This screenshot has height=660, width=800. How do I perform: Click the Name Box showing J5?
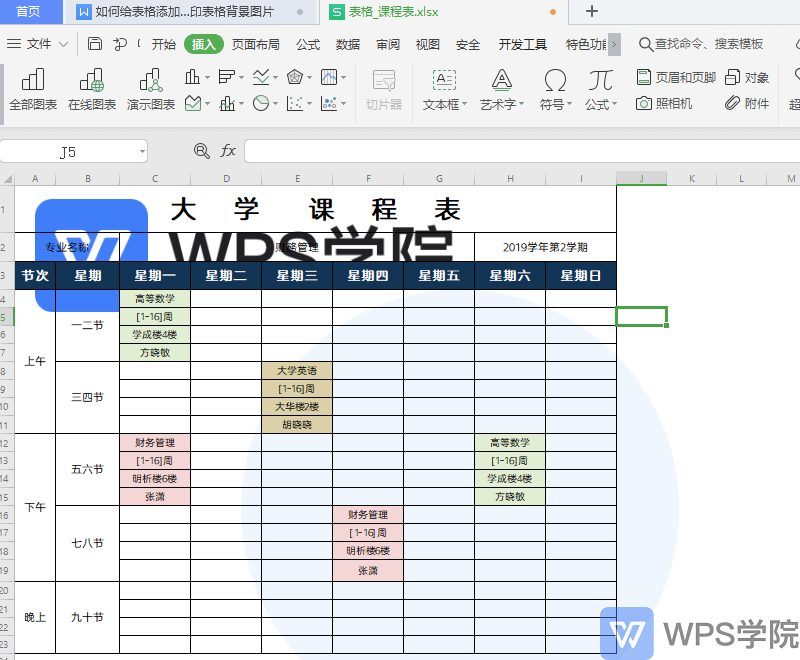point(68,151)
